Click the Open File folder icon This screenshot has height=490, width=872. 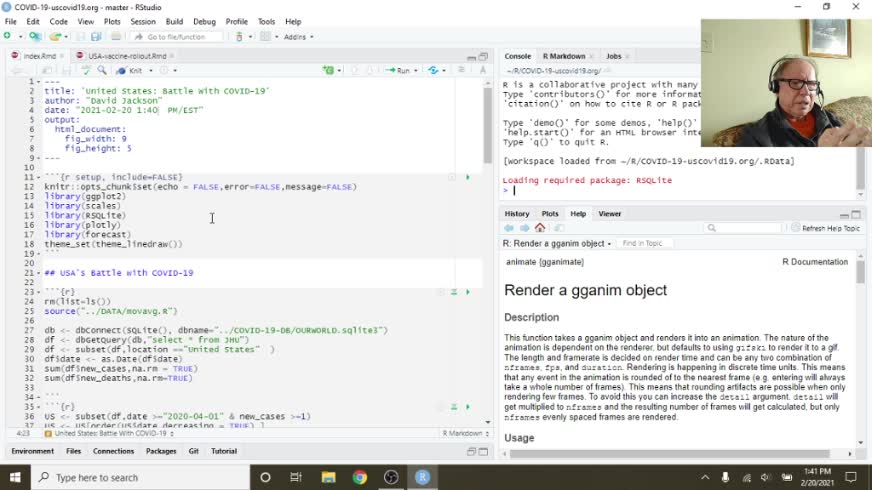tap(54, 37)
